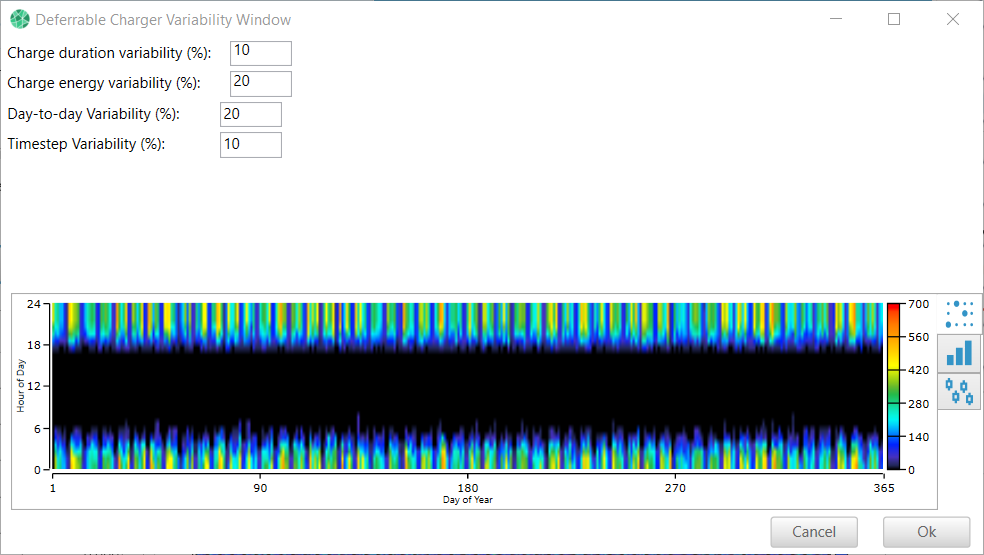Click the window title bar text
This screenshot has height=555, width=984.
(x=164, y=19)
